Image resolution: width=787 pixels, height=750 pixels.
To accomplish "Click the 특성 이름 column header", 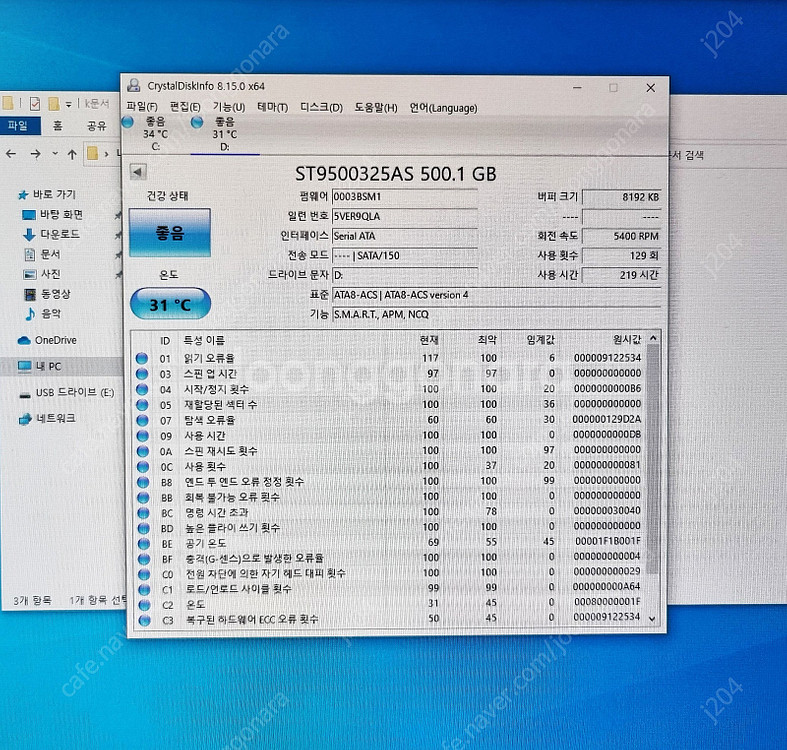I will pos(204,340).
